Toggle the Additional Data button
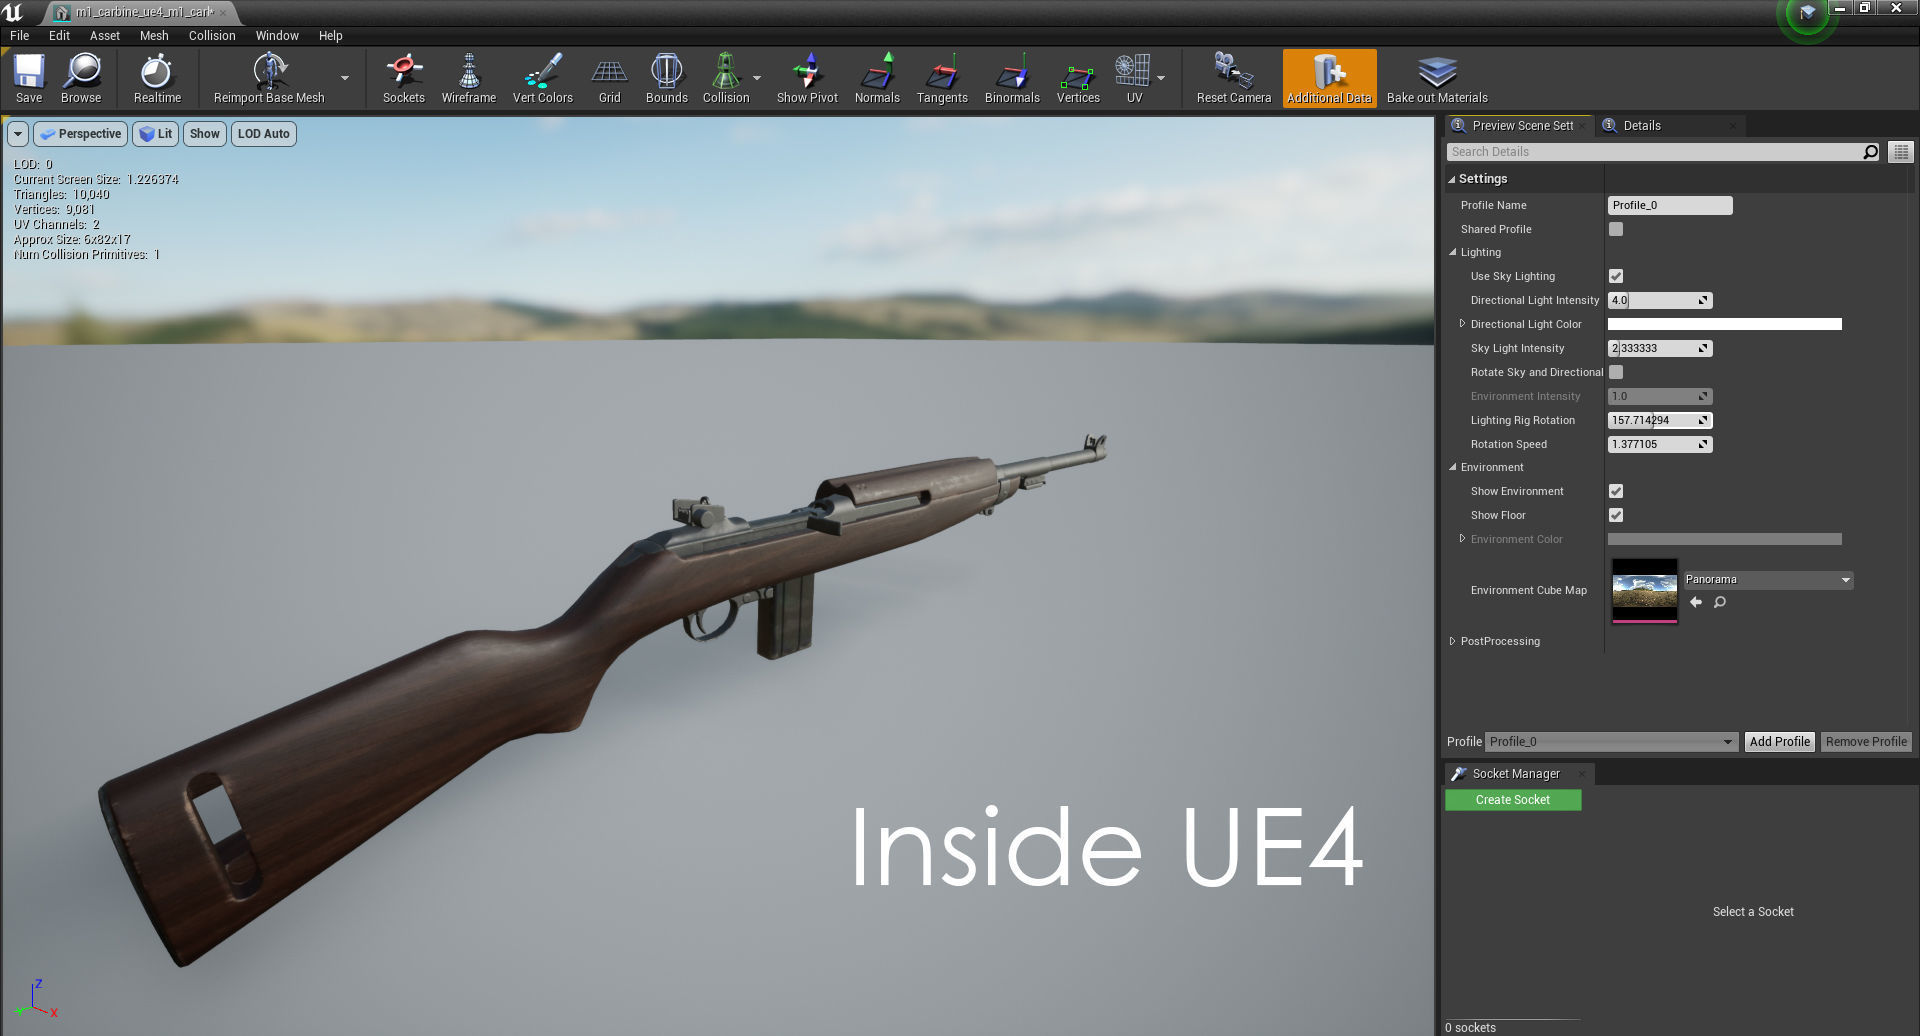Screen dimensions: 1920x1036 (1329, 77)
